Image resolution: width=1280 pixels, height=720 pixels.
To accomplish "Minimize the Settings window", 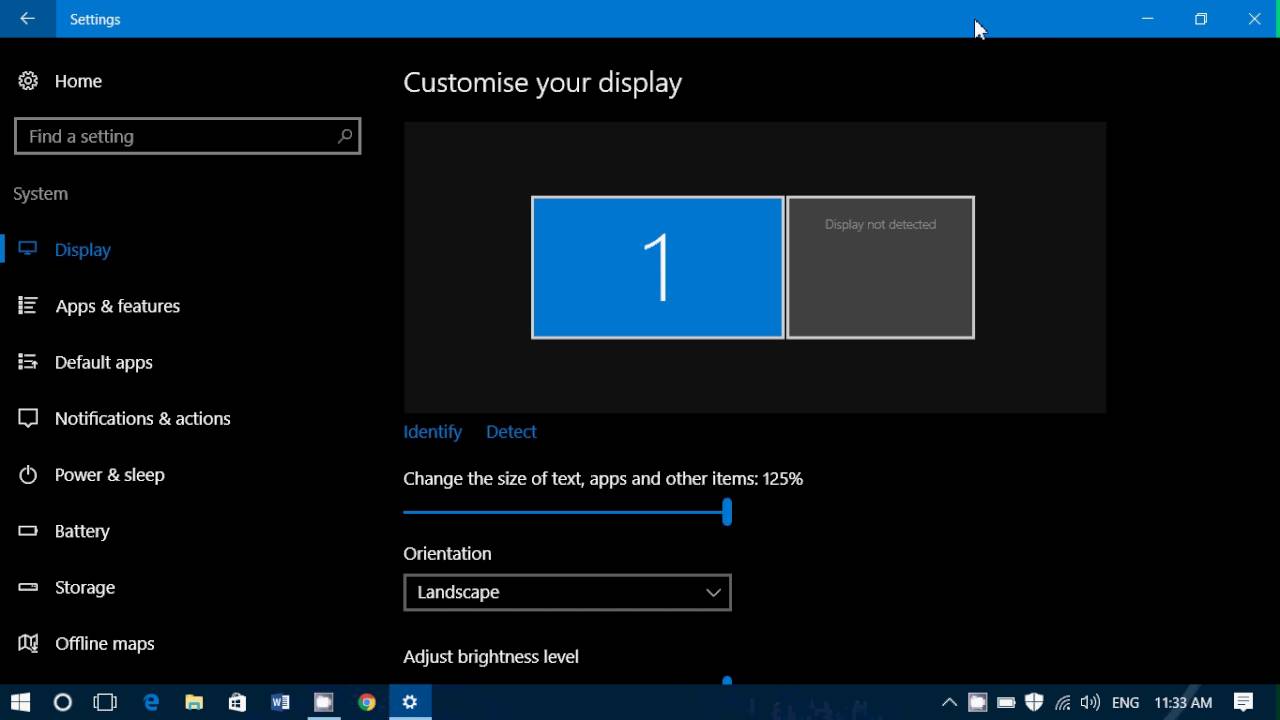I will (x=1148, y=19).
